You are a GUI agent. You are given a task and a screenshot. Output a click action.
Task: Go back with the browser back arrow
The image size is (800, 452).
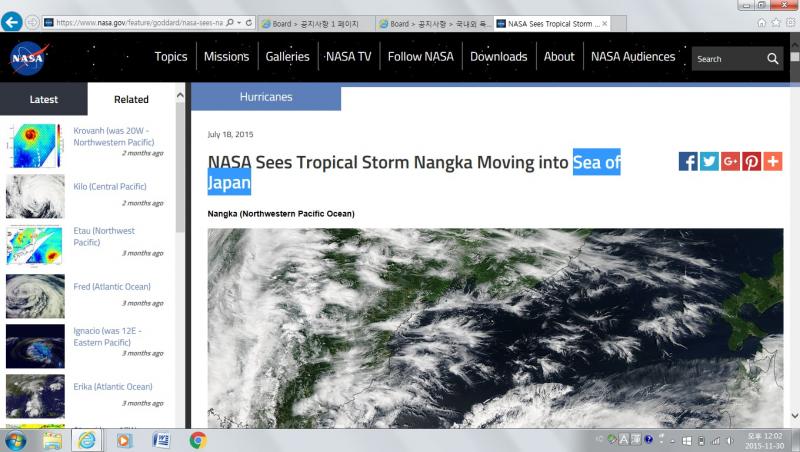12,22
